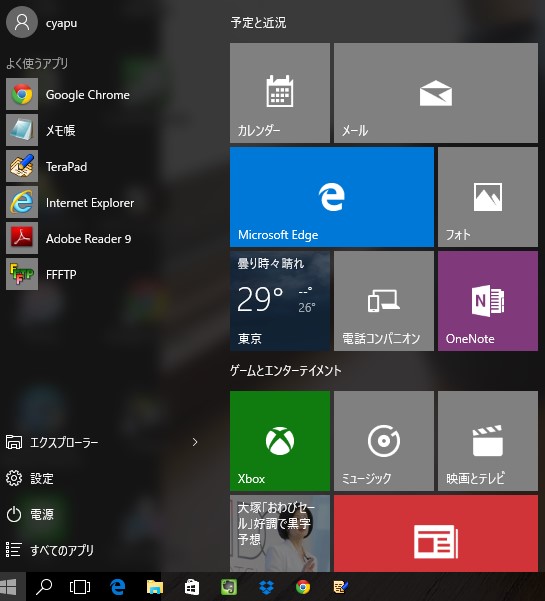Launch the Microsoft Edge tile

[332, 197]
